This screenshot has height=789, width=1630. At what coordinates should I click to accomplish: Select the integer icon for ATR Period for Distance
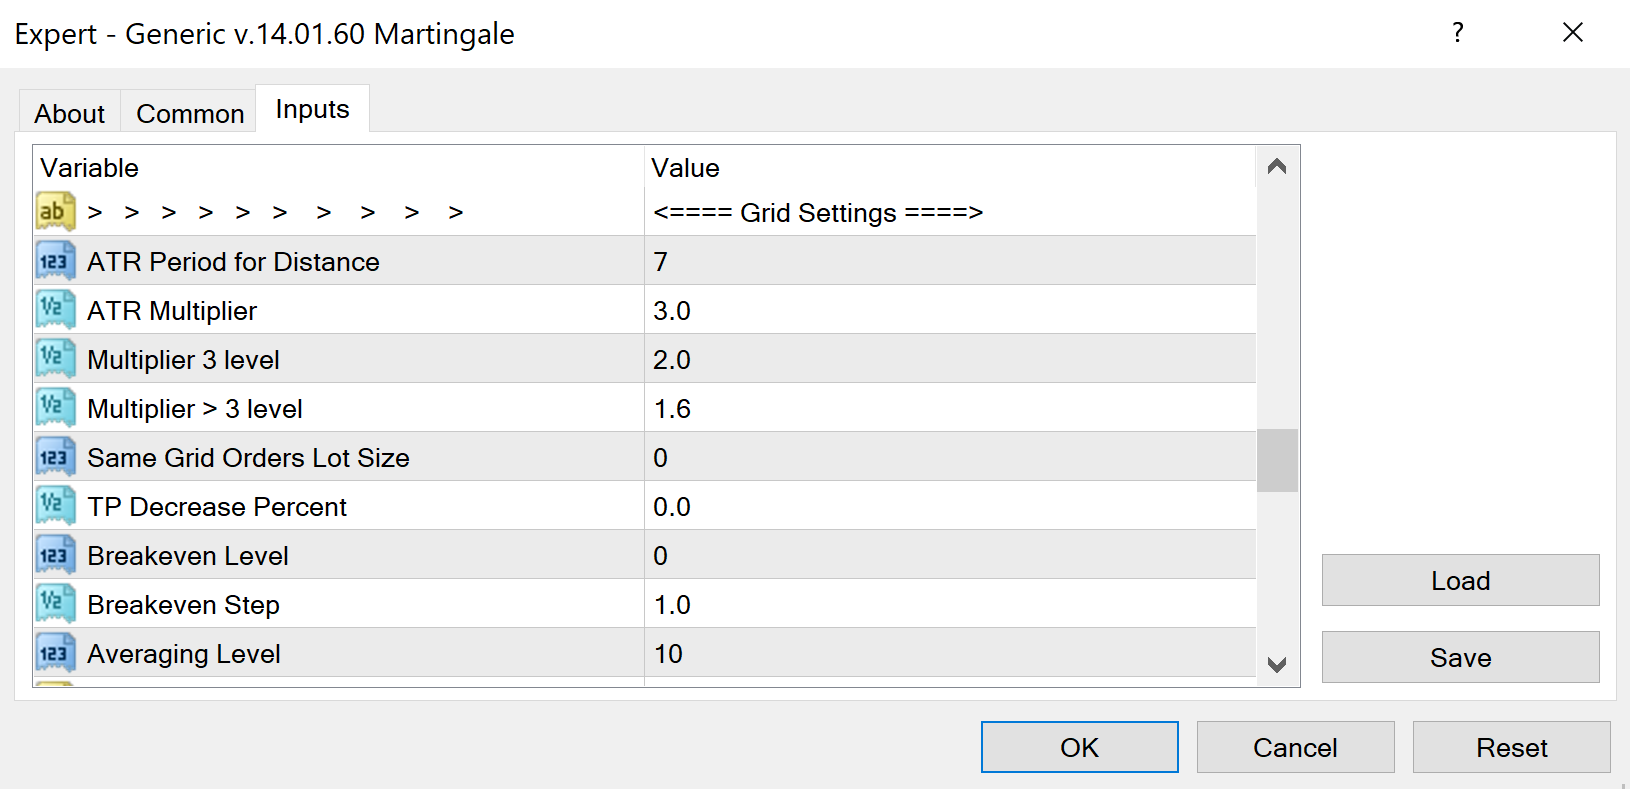pos(55,261)
